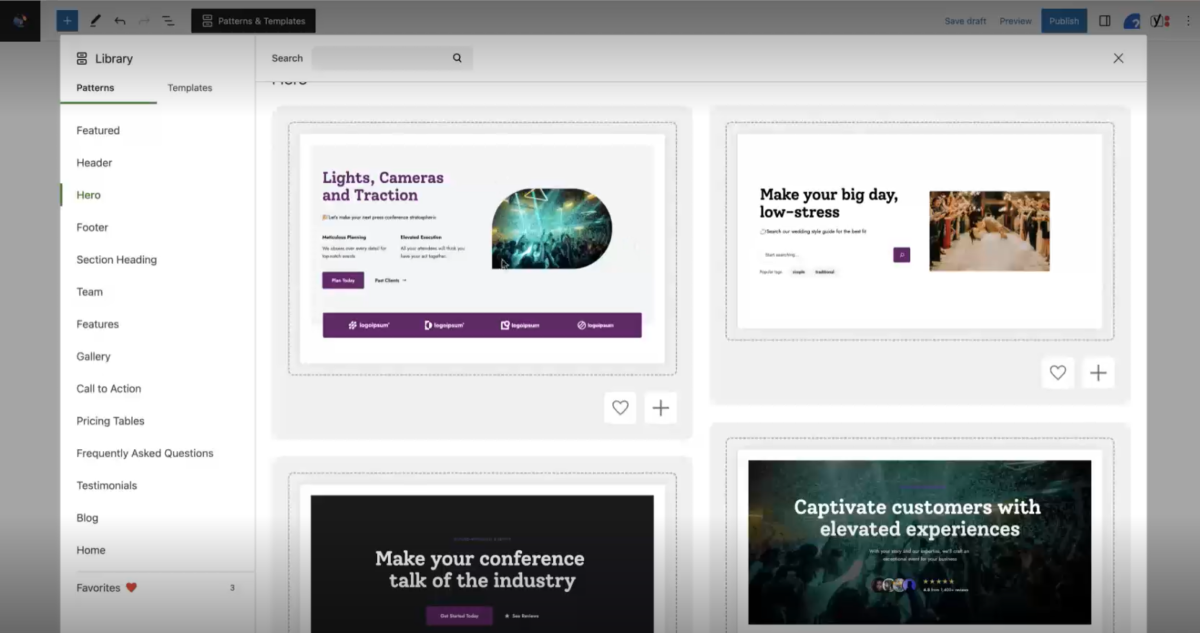Click Save draft link
This screenshot has width=1200, height=633.
coord(965,21)
